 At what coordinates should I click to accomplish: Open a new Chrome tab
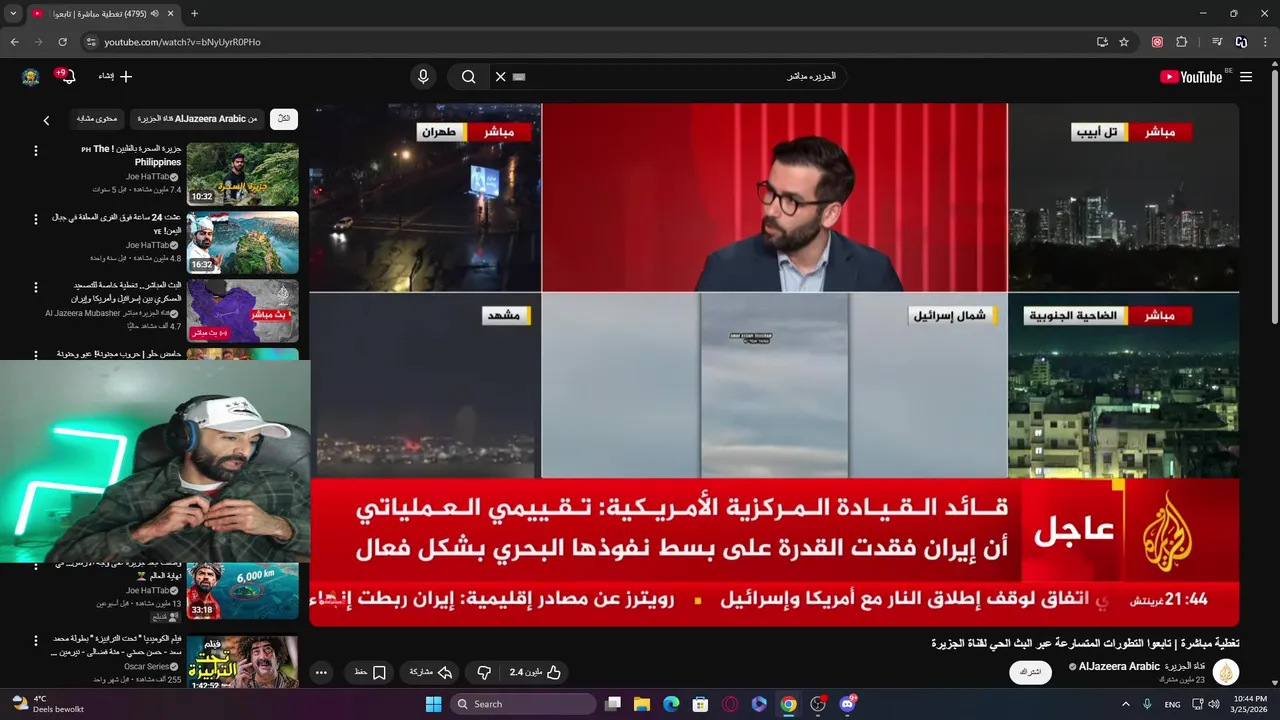(x=194, y=14)
